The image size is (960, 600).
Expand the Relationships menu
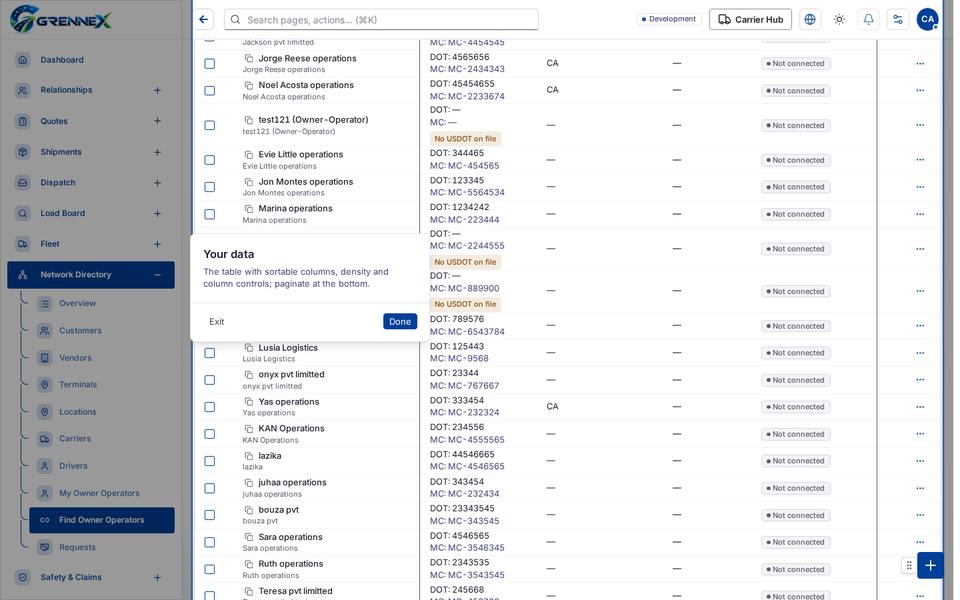157,90
